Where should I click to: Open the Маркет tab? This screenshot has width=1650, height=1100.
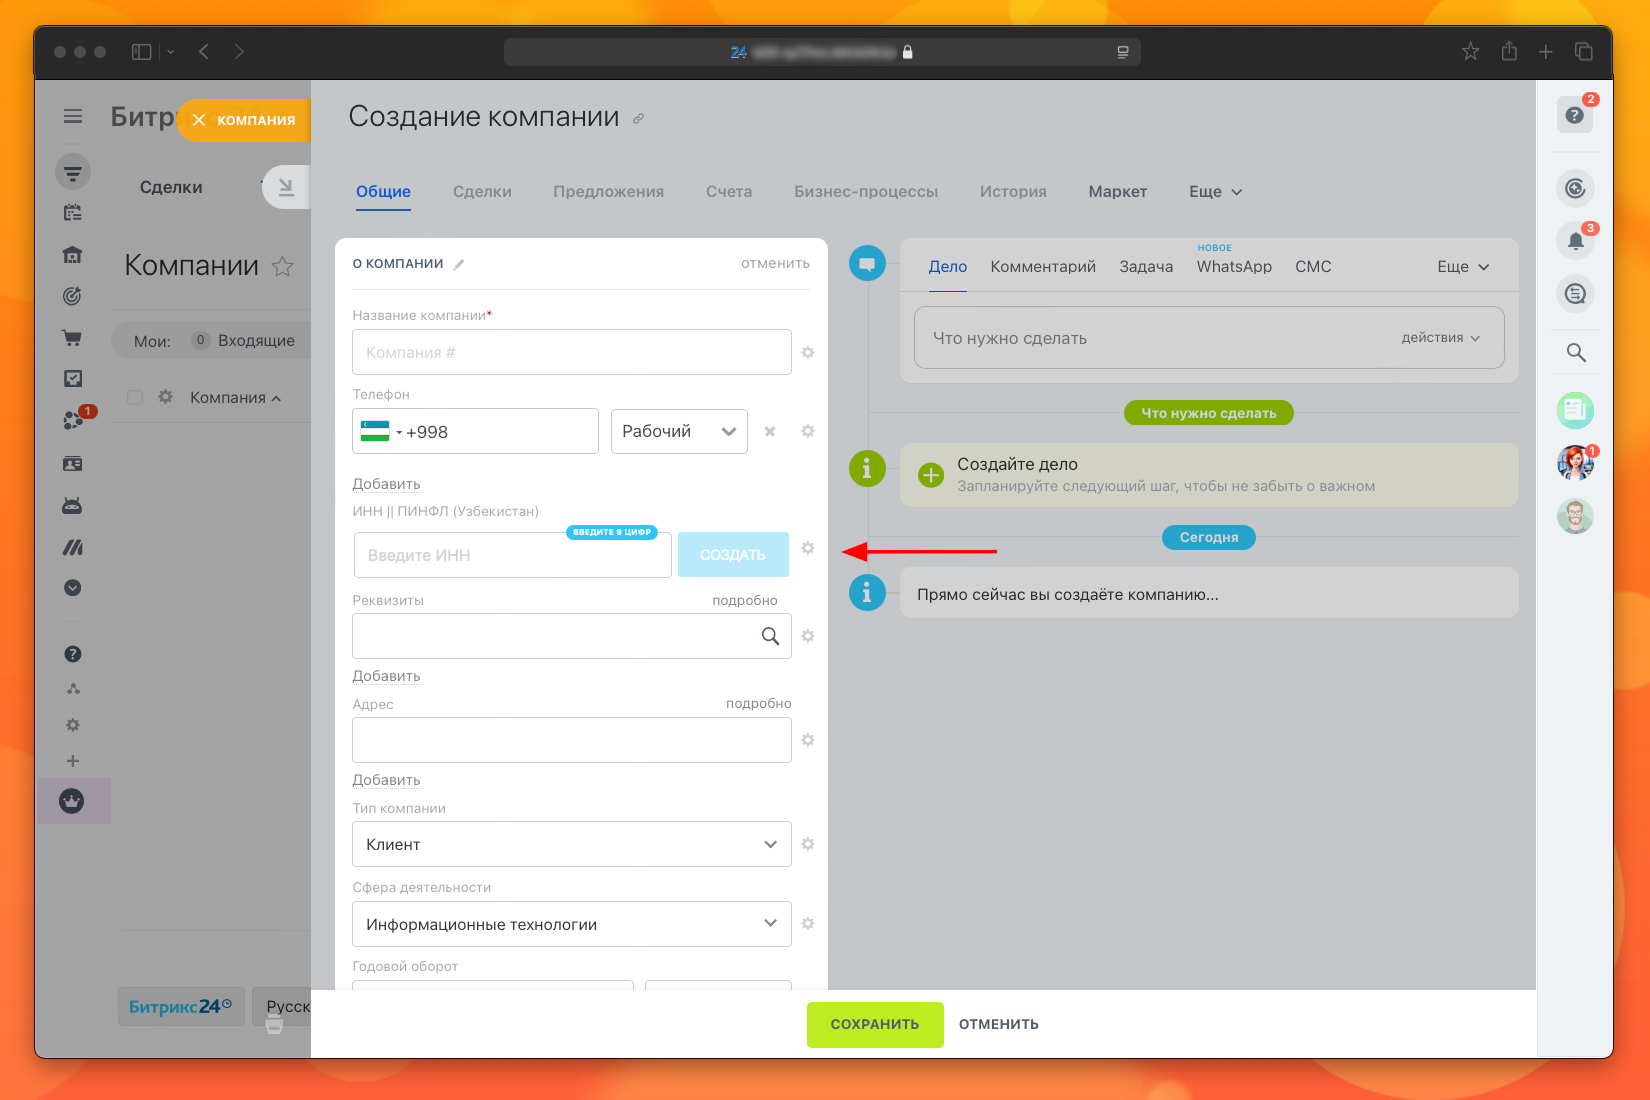1117,192
